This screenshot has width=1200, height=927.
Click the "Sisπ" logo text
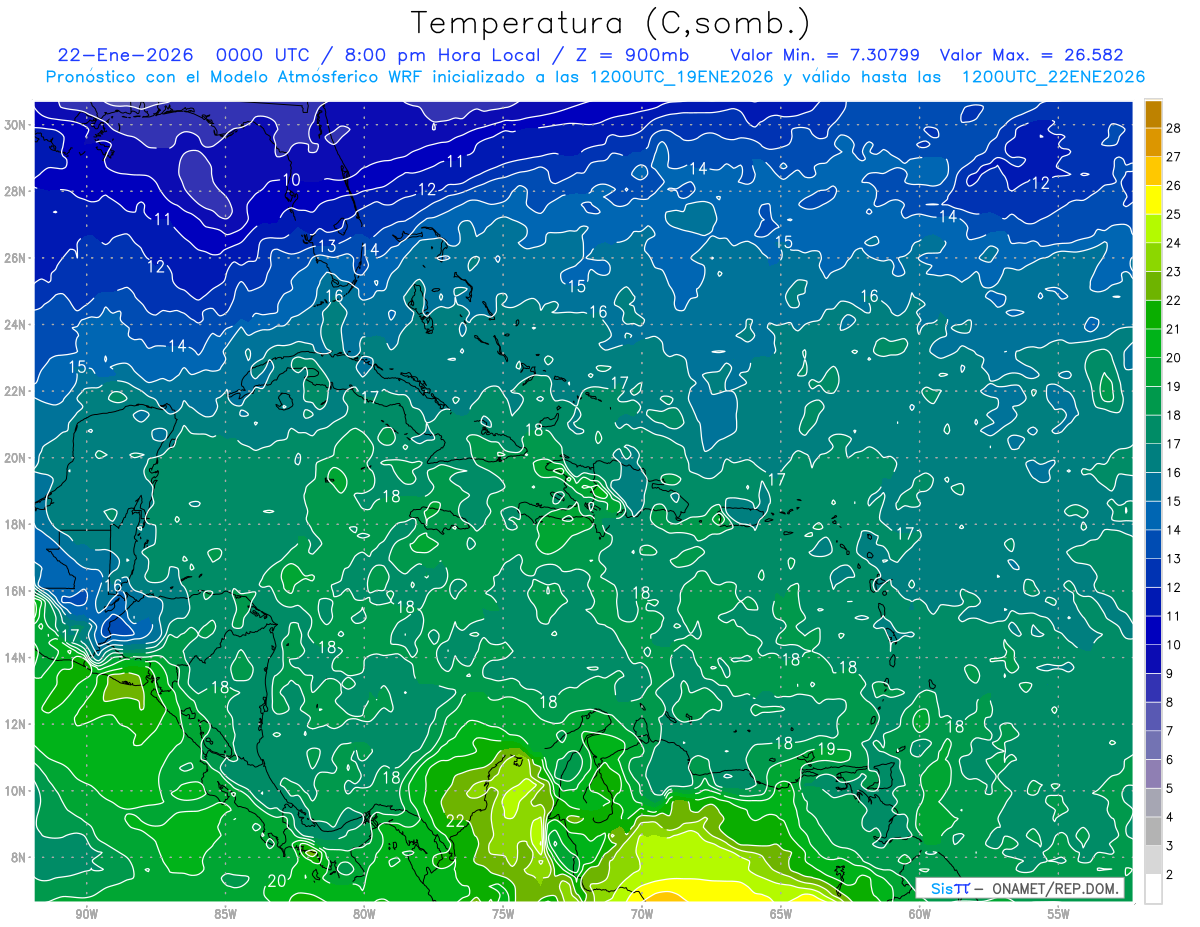(x=950, y=889)
